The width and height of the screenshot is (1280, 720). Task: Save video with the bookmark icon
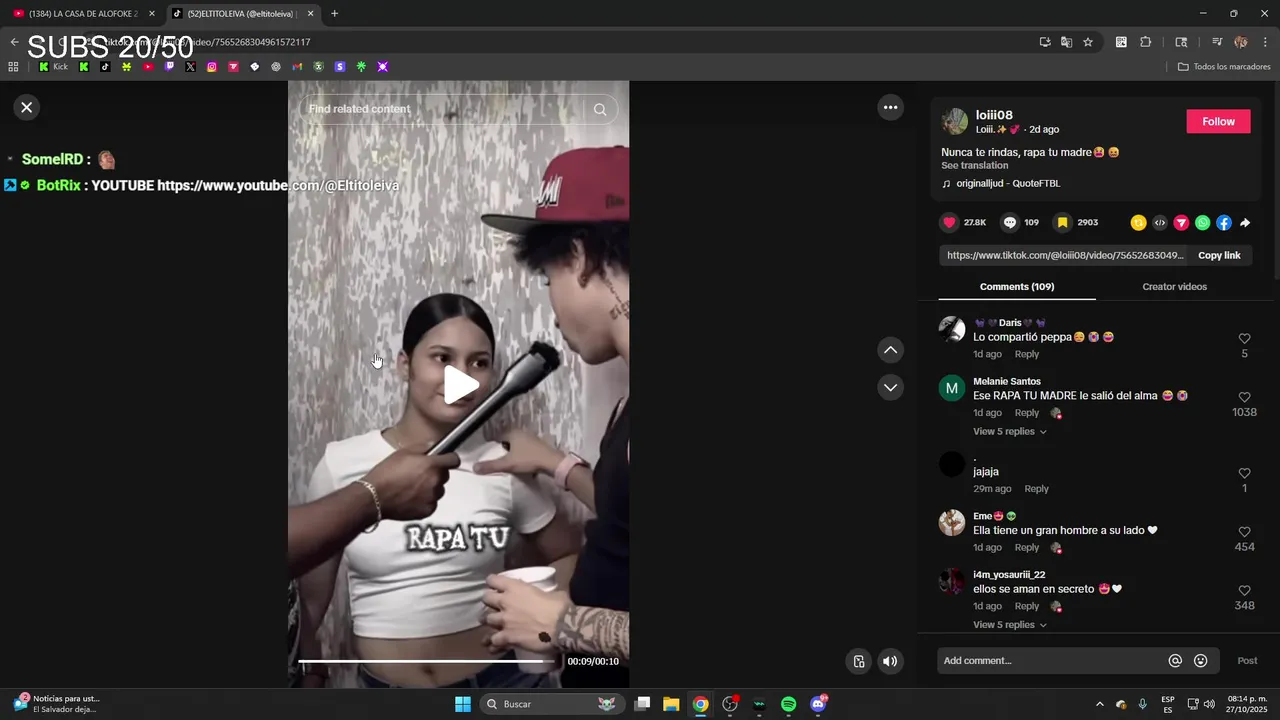point(1063,222)
